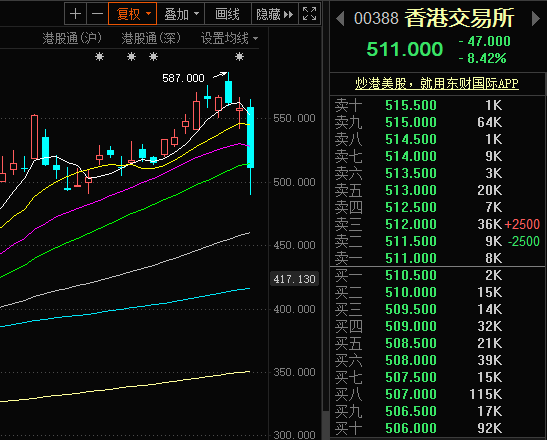Select ask price 513.000 in 卖五 row
547x440 pixels.
click(x=411, y=190)
